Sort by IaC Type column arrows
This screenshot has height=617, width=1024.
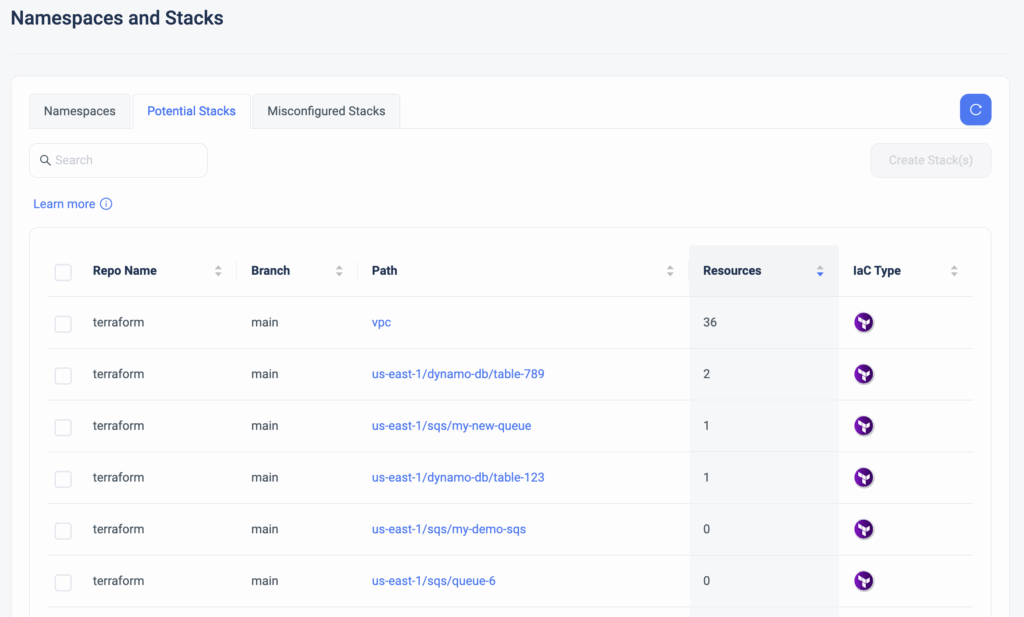coord(954,271)
